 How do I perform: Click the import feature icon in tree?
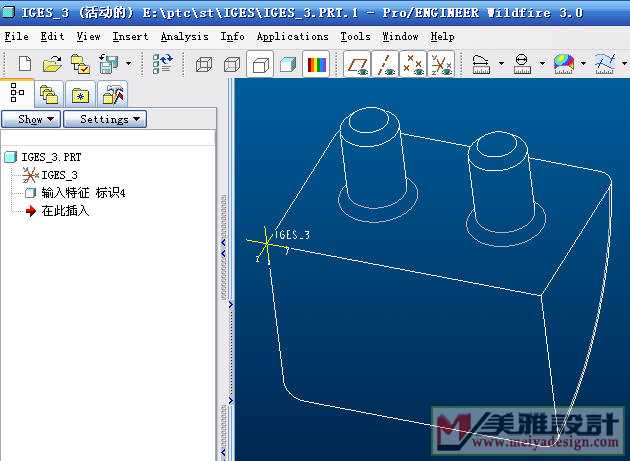tap(31, 193)
